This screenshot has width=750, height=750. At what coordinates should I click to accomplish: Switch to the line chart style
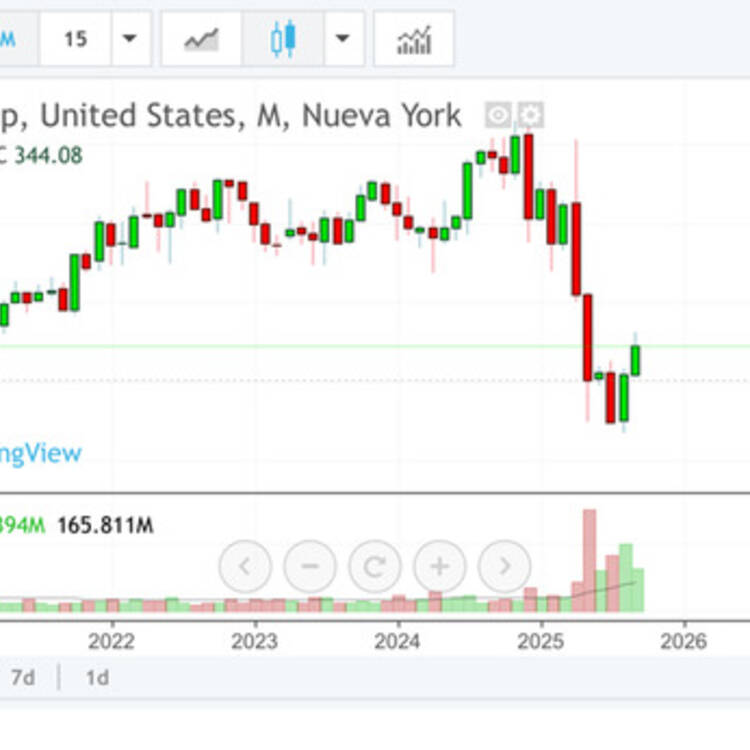tap(201, 39)
